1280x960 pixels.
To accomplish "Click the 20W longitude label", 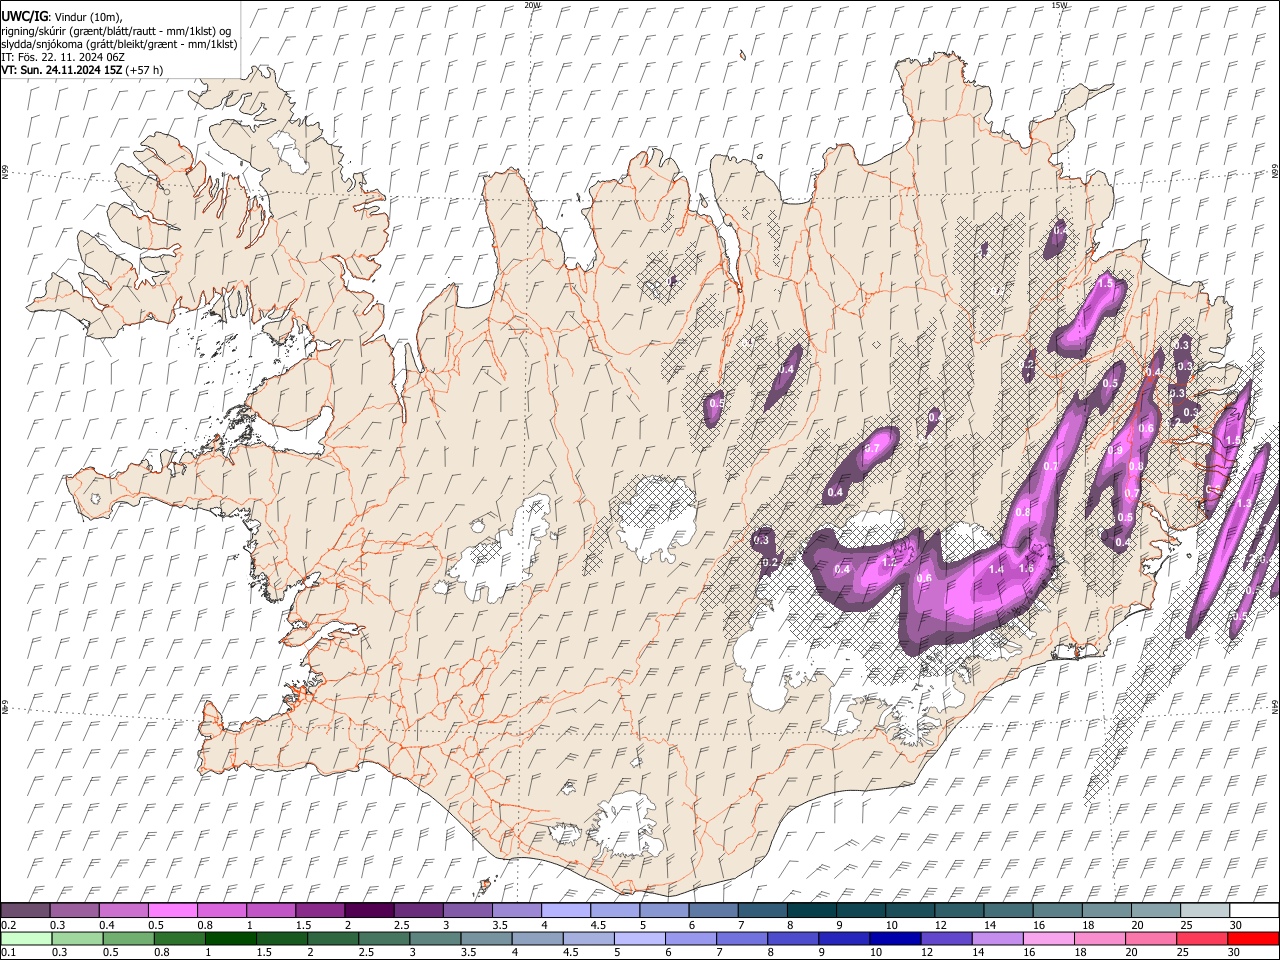I will (x=532, y=5).
